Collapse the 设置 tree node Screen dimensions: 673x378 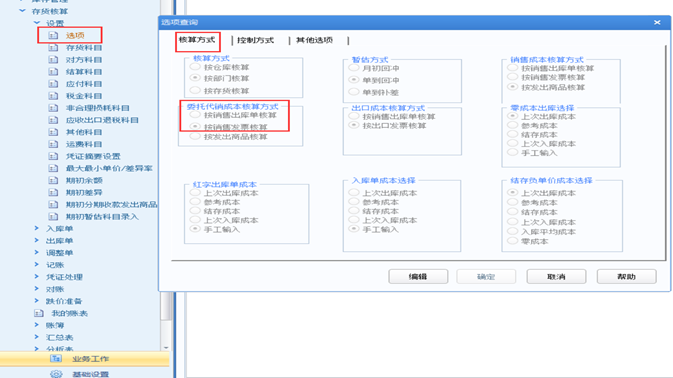coord(37,23)
